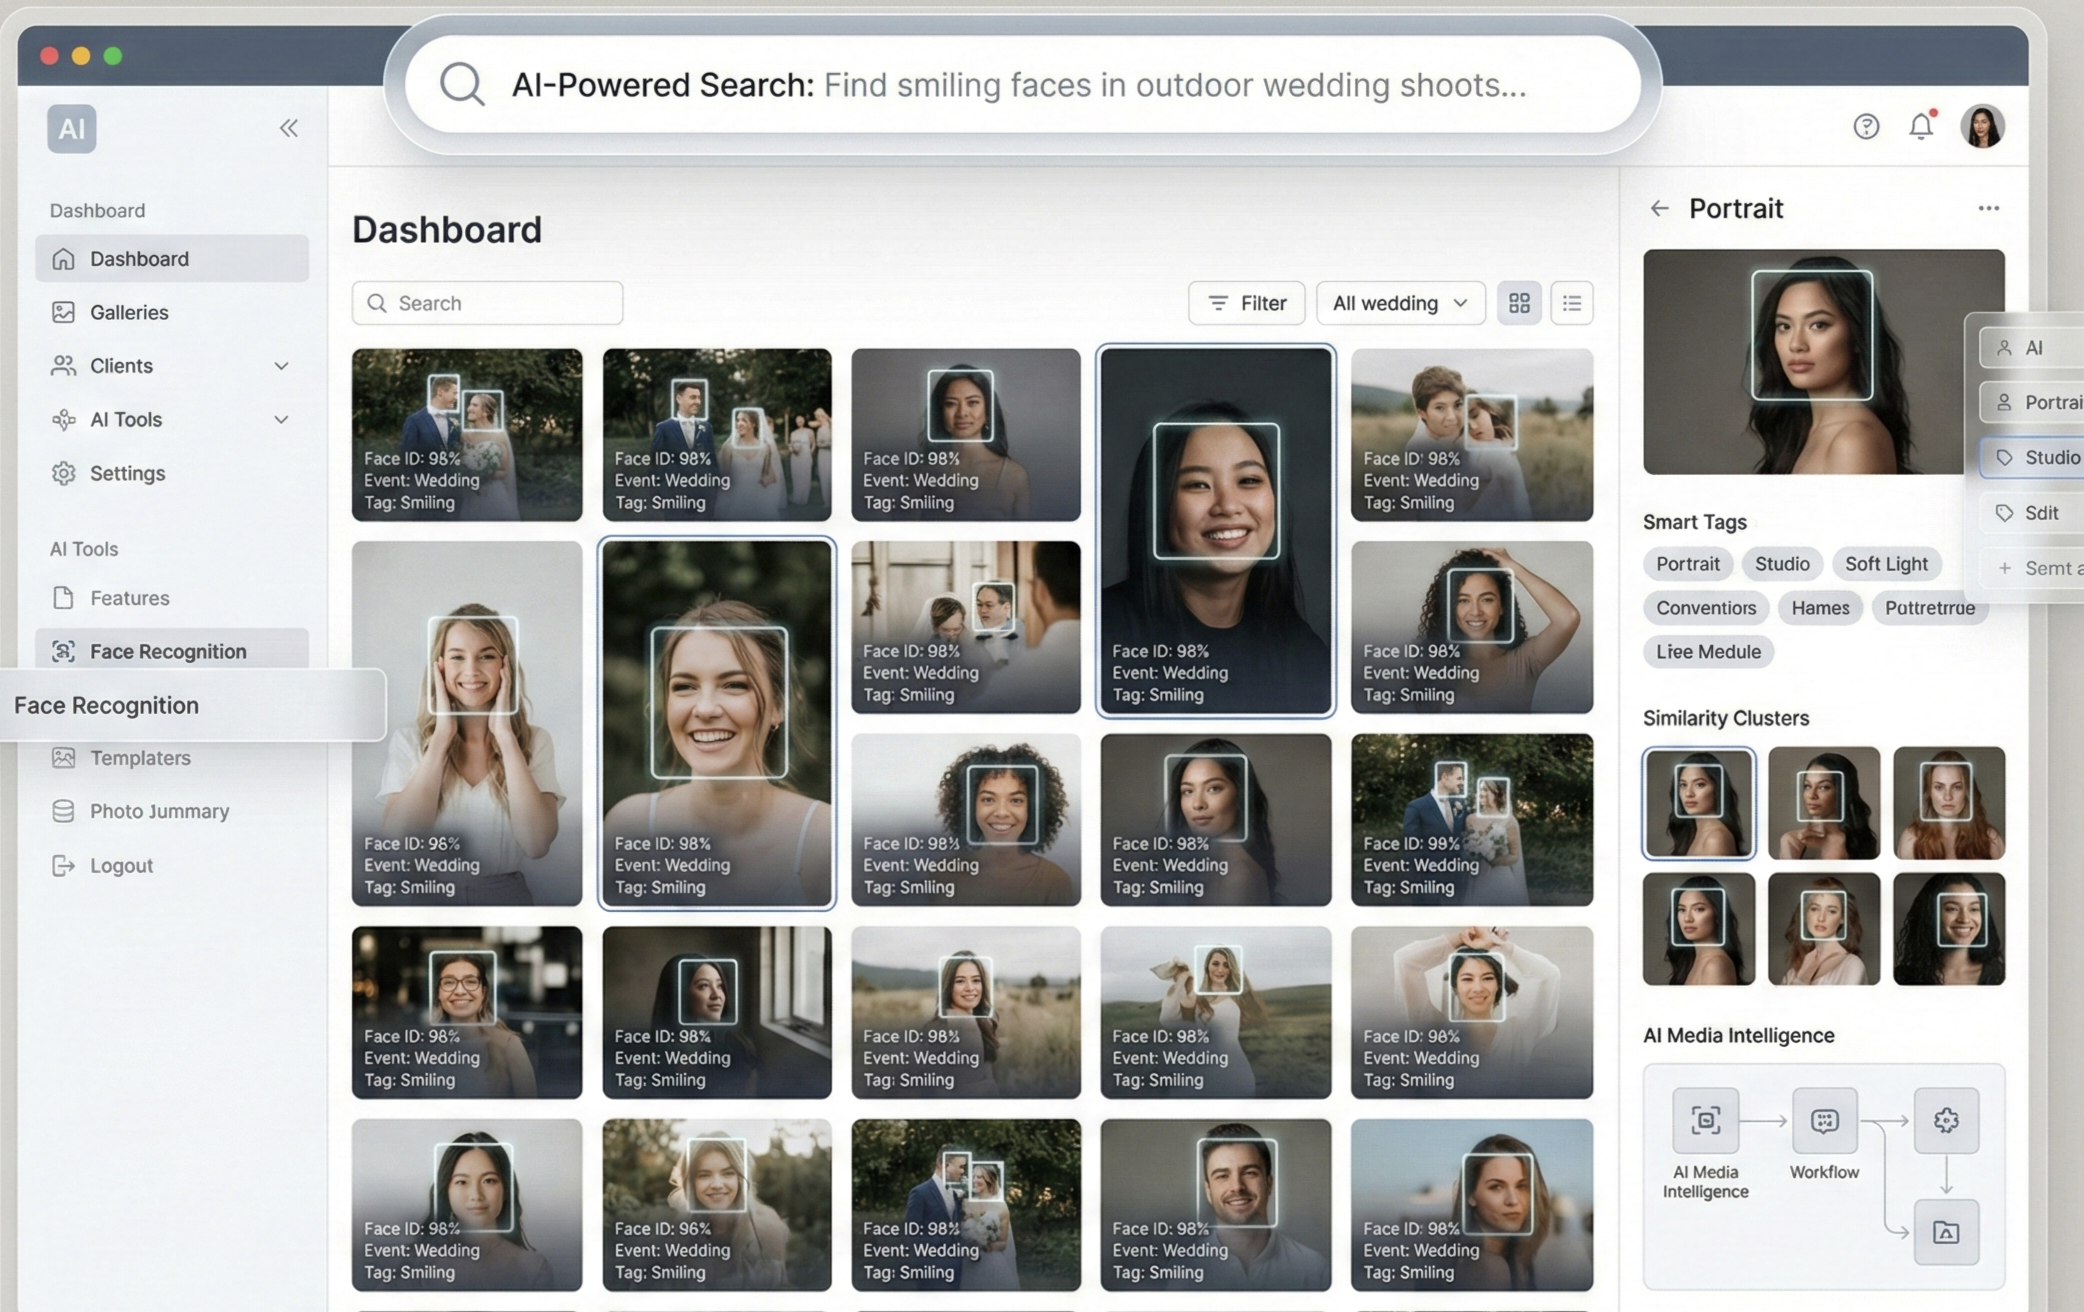
Task: Click the Clients people icon
Action: 63,366
